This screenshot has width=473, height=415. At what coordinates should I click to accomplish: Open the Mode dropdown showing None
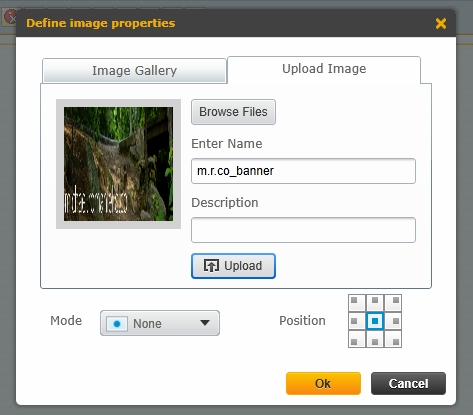click(x=160, y=323)
